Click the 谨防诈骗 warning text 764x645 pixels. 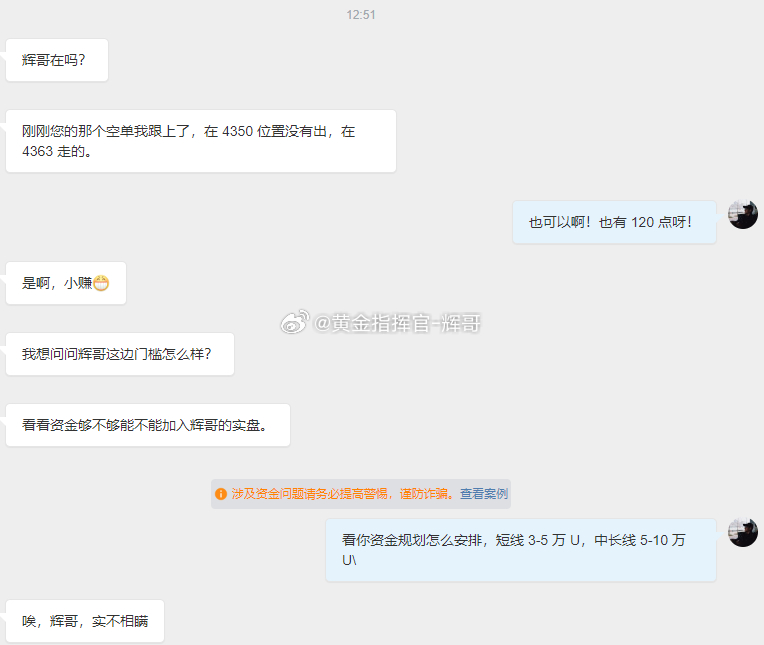tap(423, 494)
